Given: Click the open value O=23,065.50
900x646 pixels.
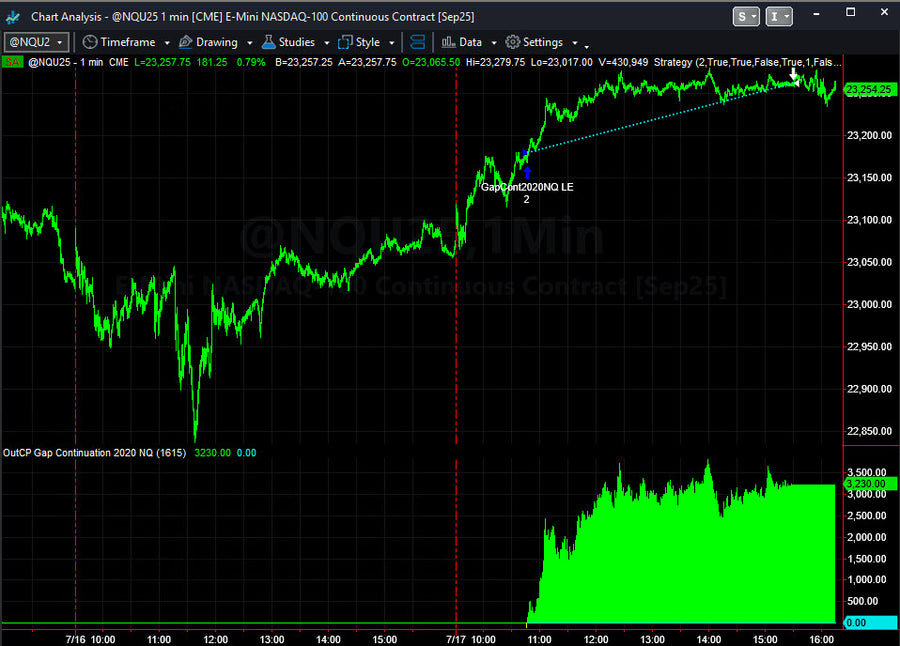Looking at the screenshot, I should tap(431, 62).
